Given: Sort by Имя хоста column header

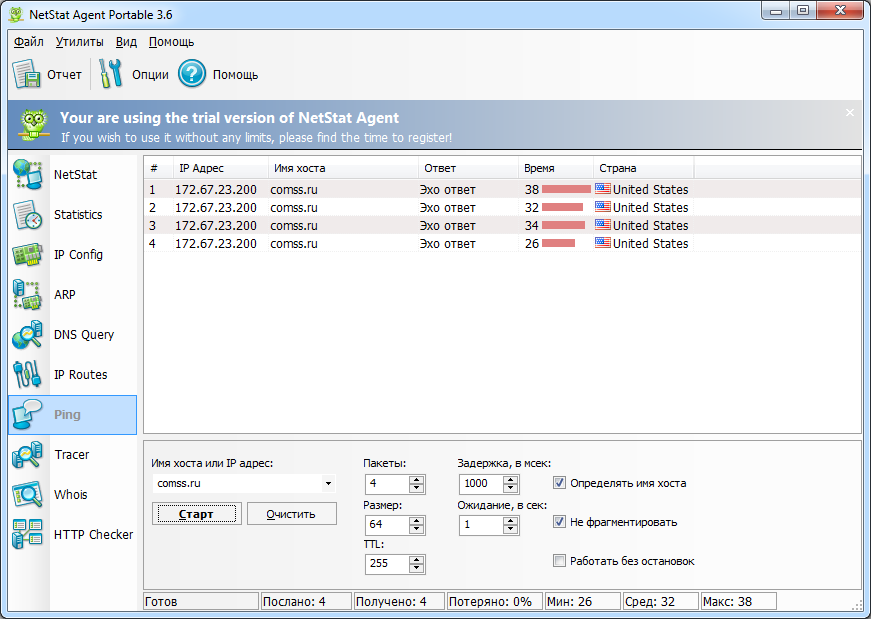Looking at the screenshot, I should pyautogui.click(x=343, y=168).
